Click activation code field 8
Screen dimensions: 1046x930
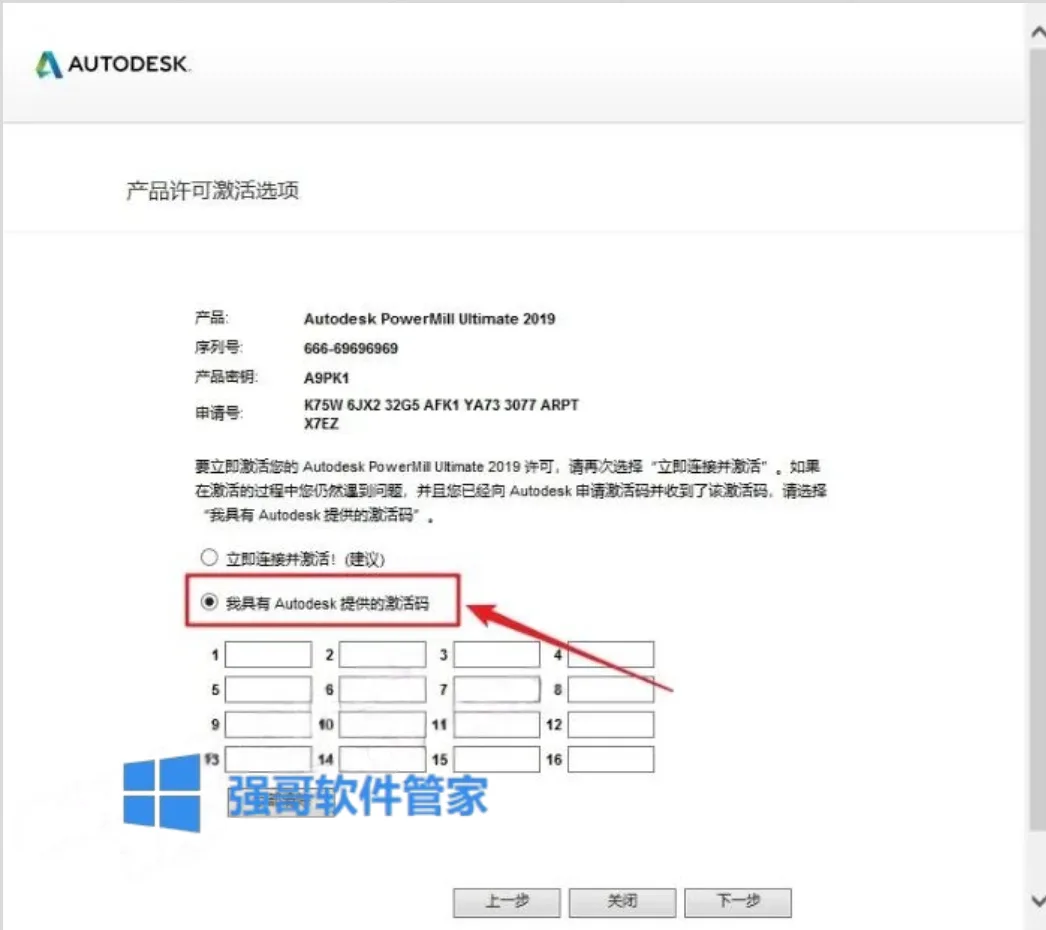click(x=611, y=689)
